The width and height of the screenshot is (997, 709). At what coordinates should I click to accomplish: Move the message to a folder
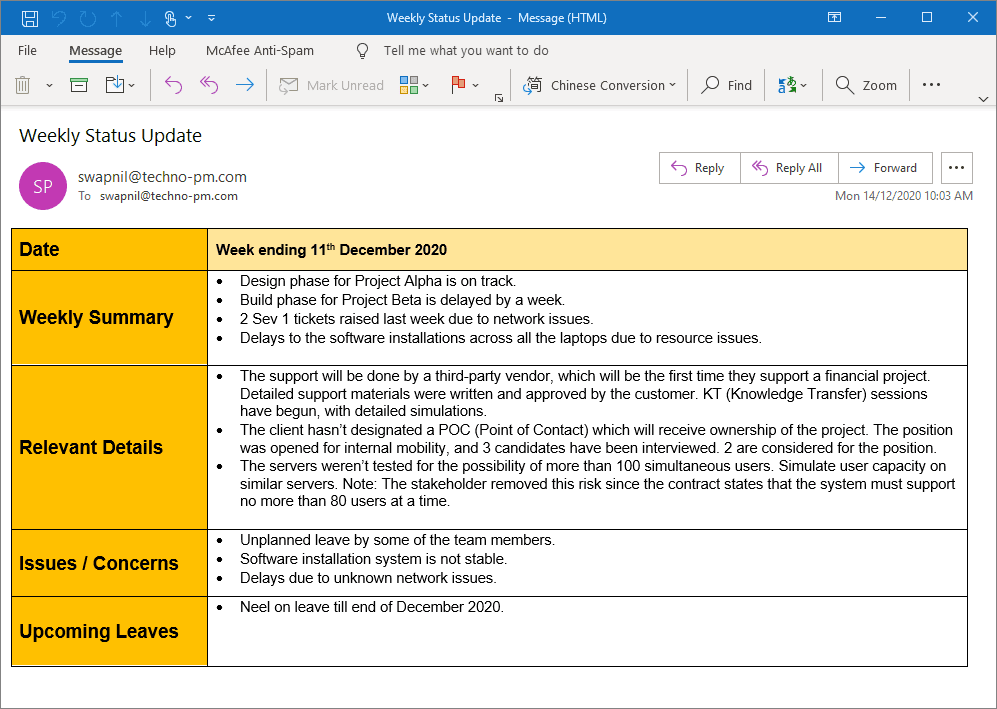click(x=115, y=85)
